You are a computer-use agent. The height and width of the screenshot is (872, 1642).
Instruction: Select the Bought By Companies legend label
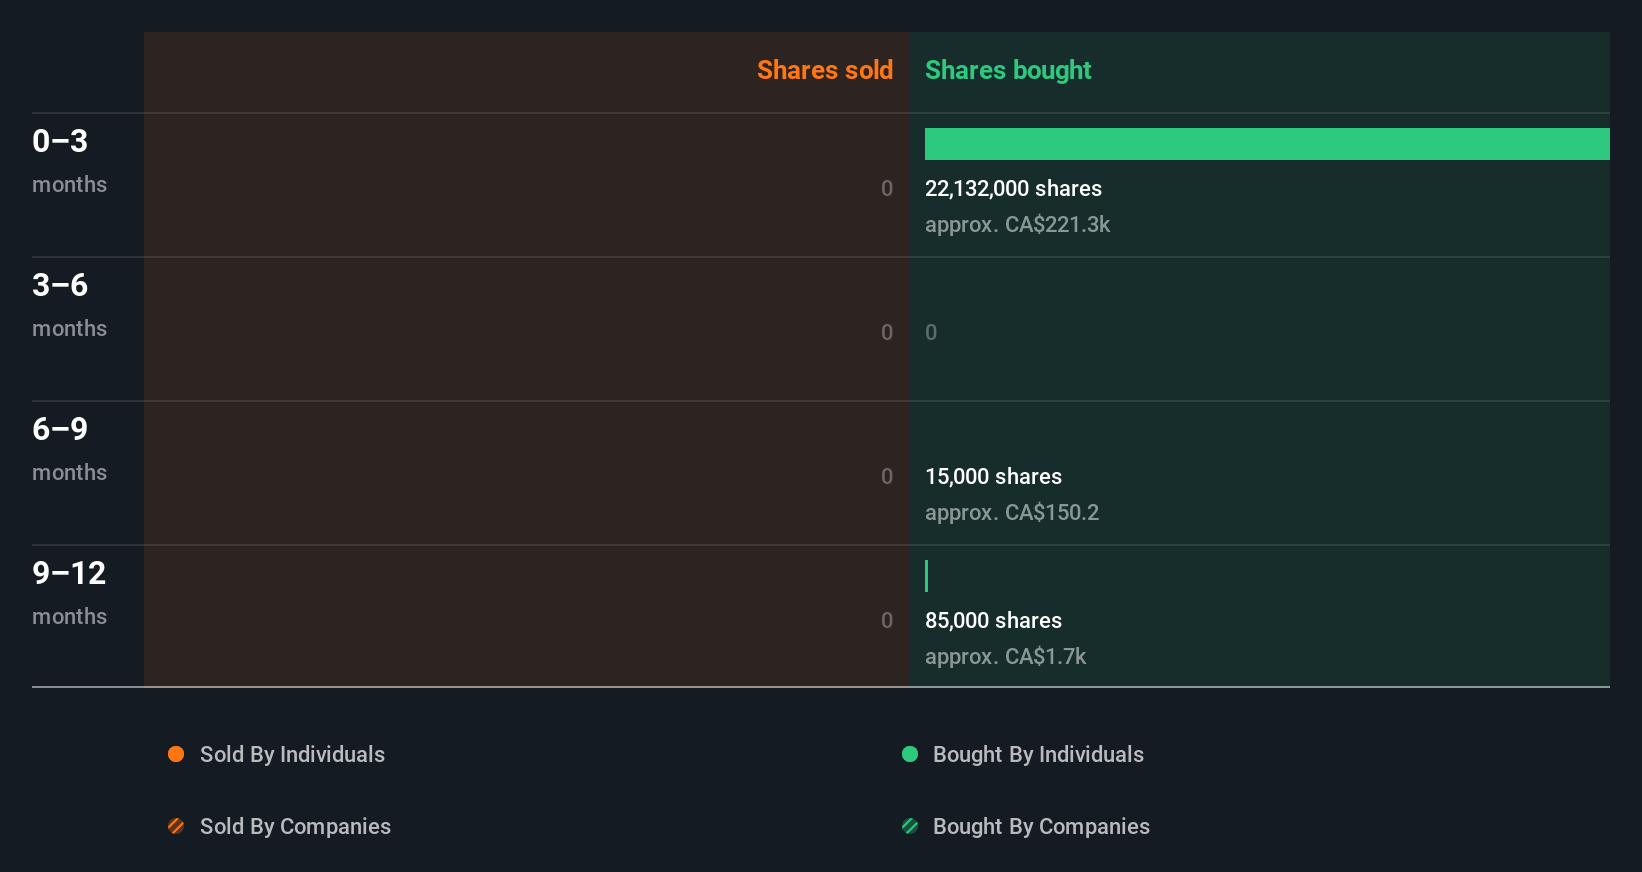pos(1041,827)
